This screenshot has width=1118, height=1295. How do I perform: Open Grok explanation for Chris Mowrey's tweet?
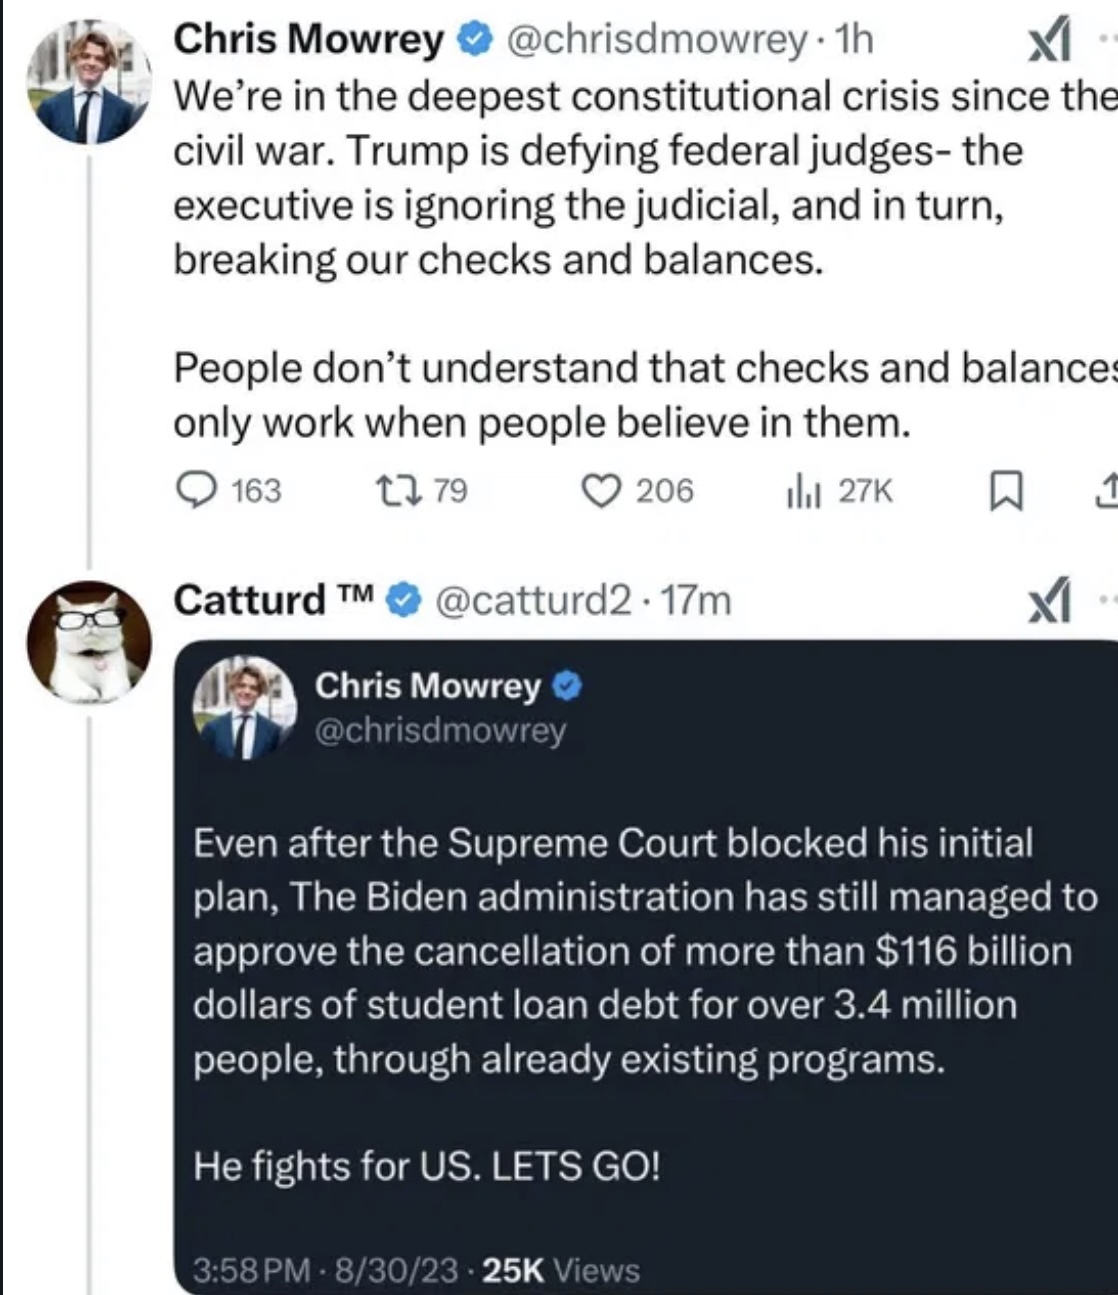pyautogui.click(x=1049, y=43)
